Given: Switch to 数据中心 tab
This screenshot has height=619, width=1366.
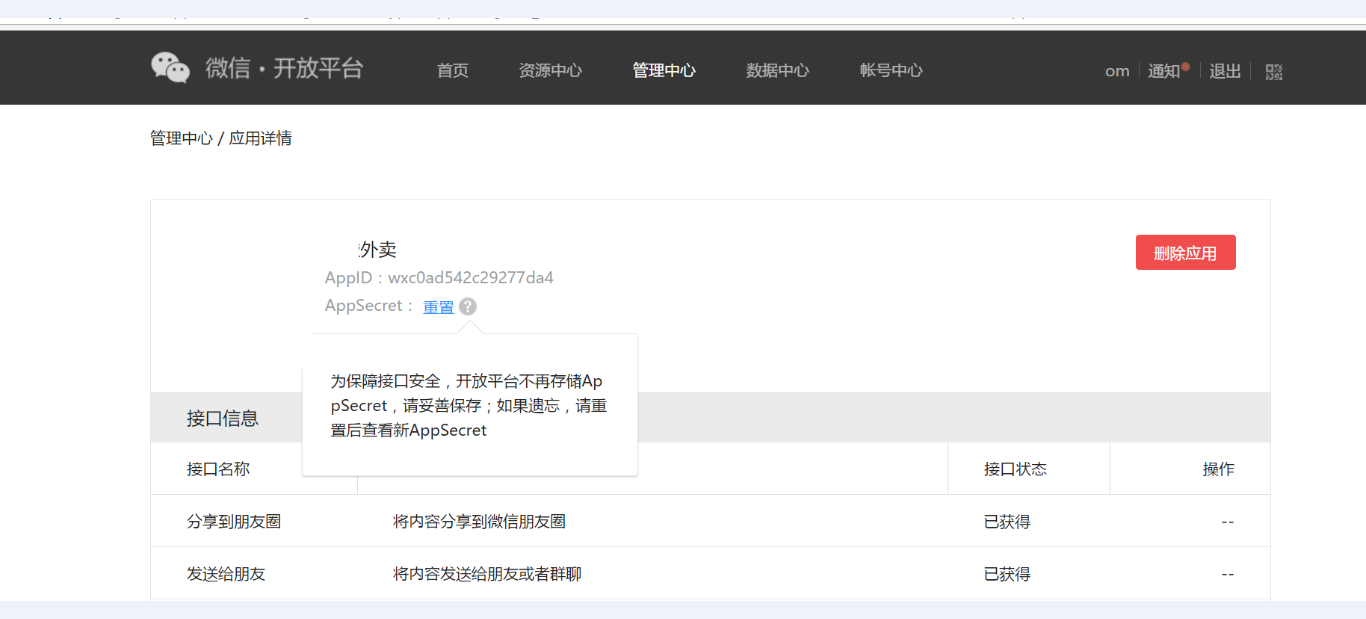Looking at the screenshot, I should [778, 71].
